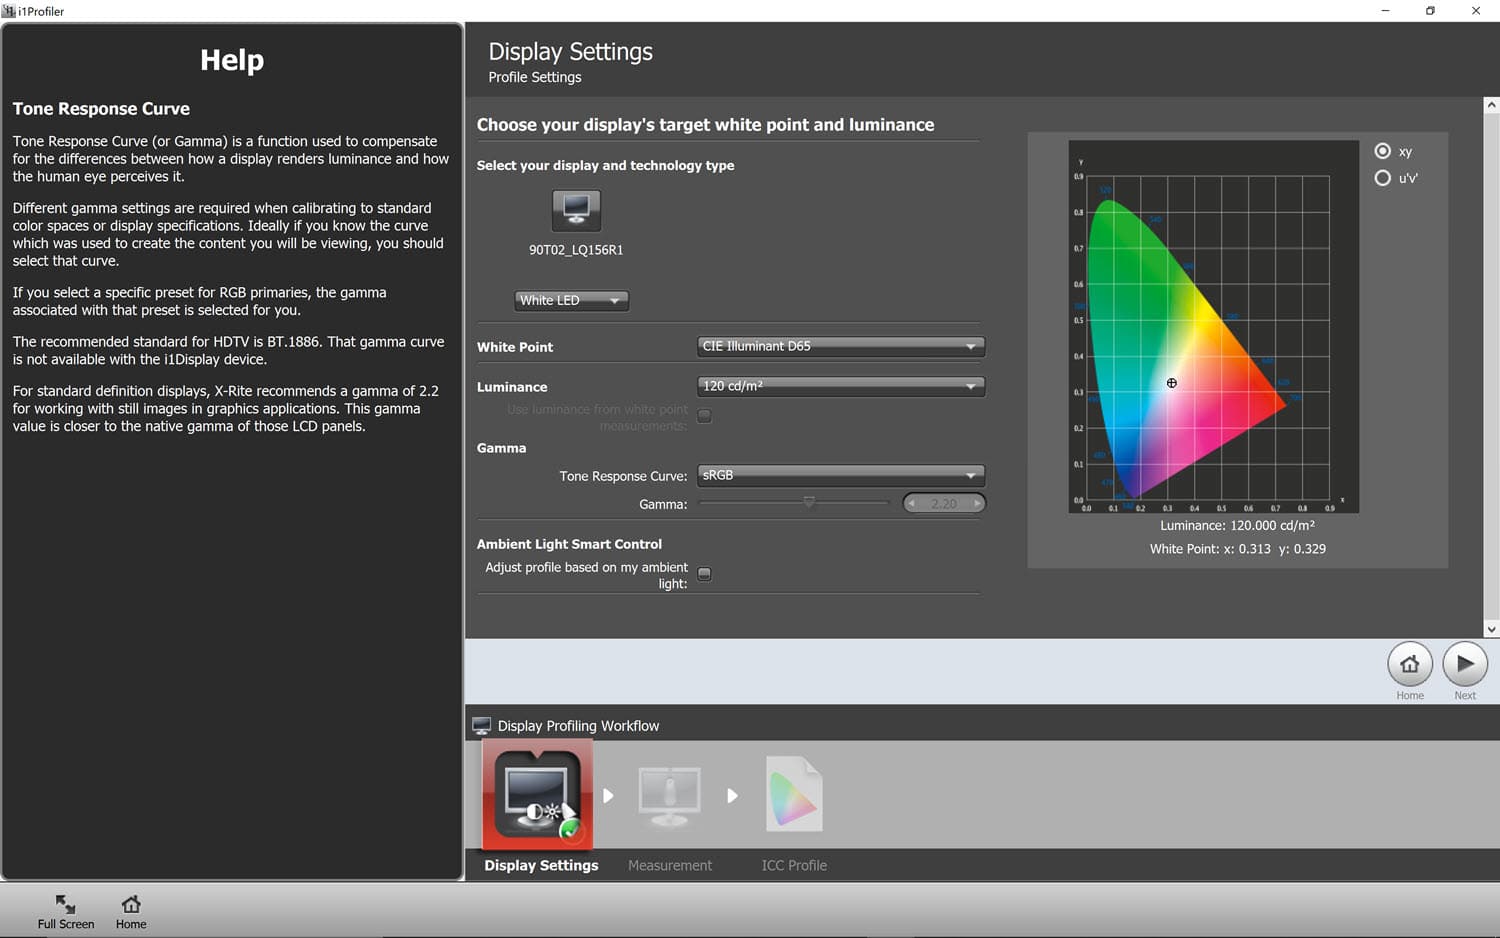Screen dimensions: 1500x938
Task: Click the Luminance: 120.000 cd/m² readout
Action: [1237, 525]
